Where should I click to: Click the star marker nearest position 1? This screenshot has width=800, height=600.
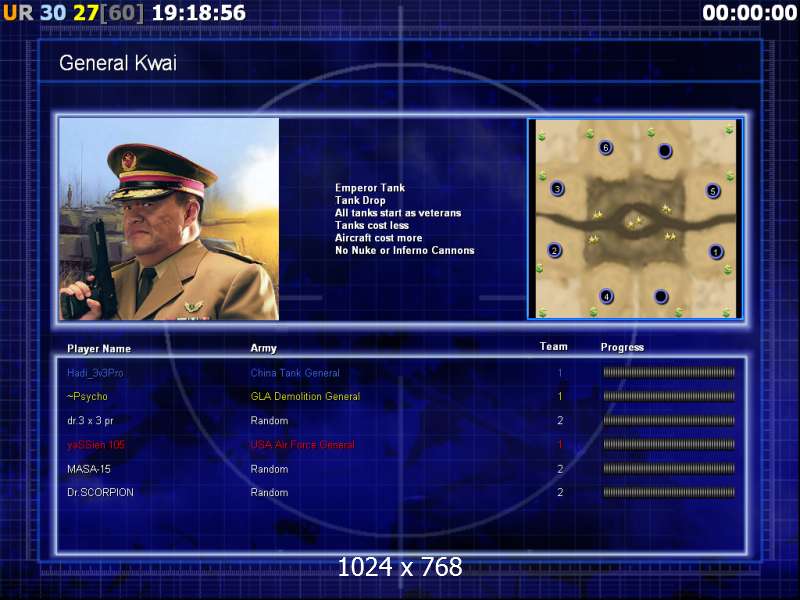pos(670,236)
